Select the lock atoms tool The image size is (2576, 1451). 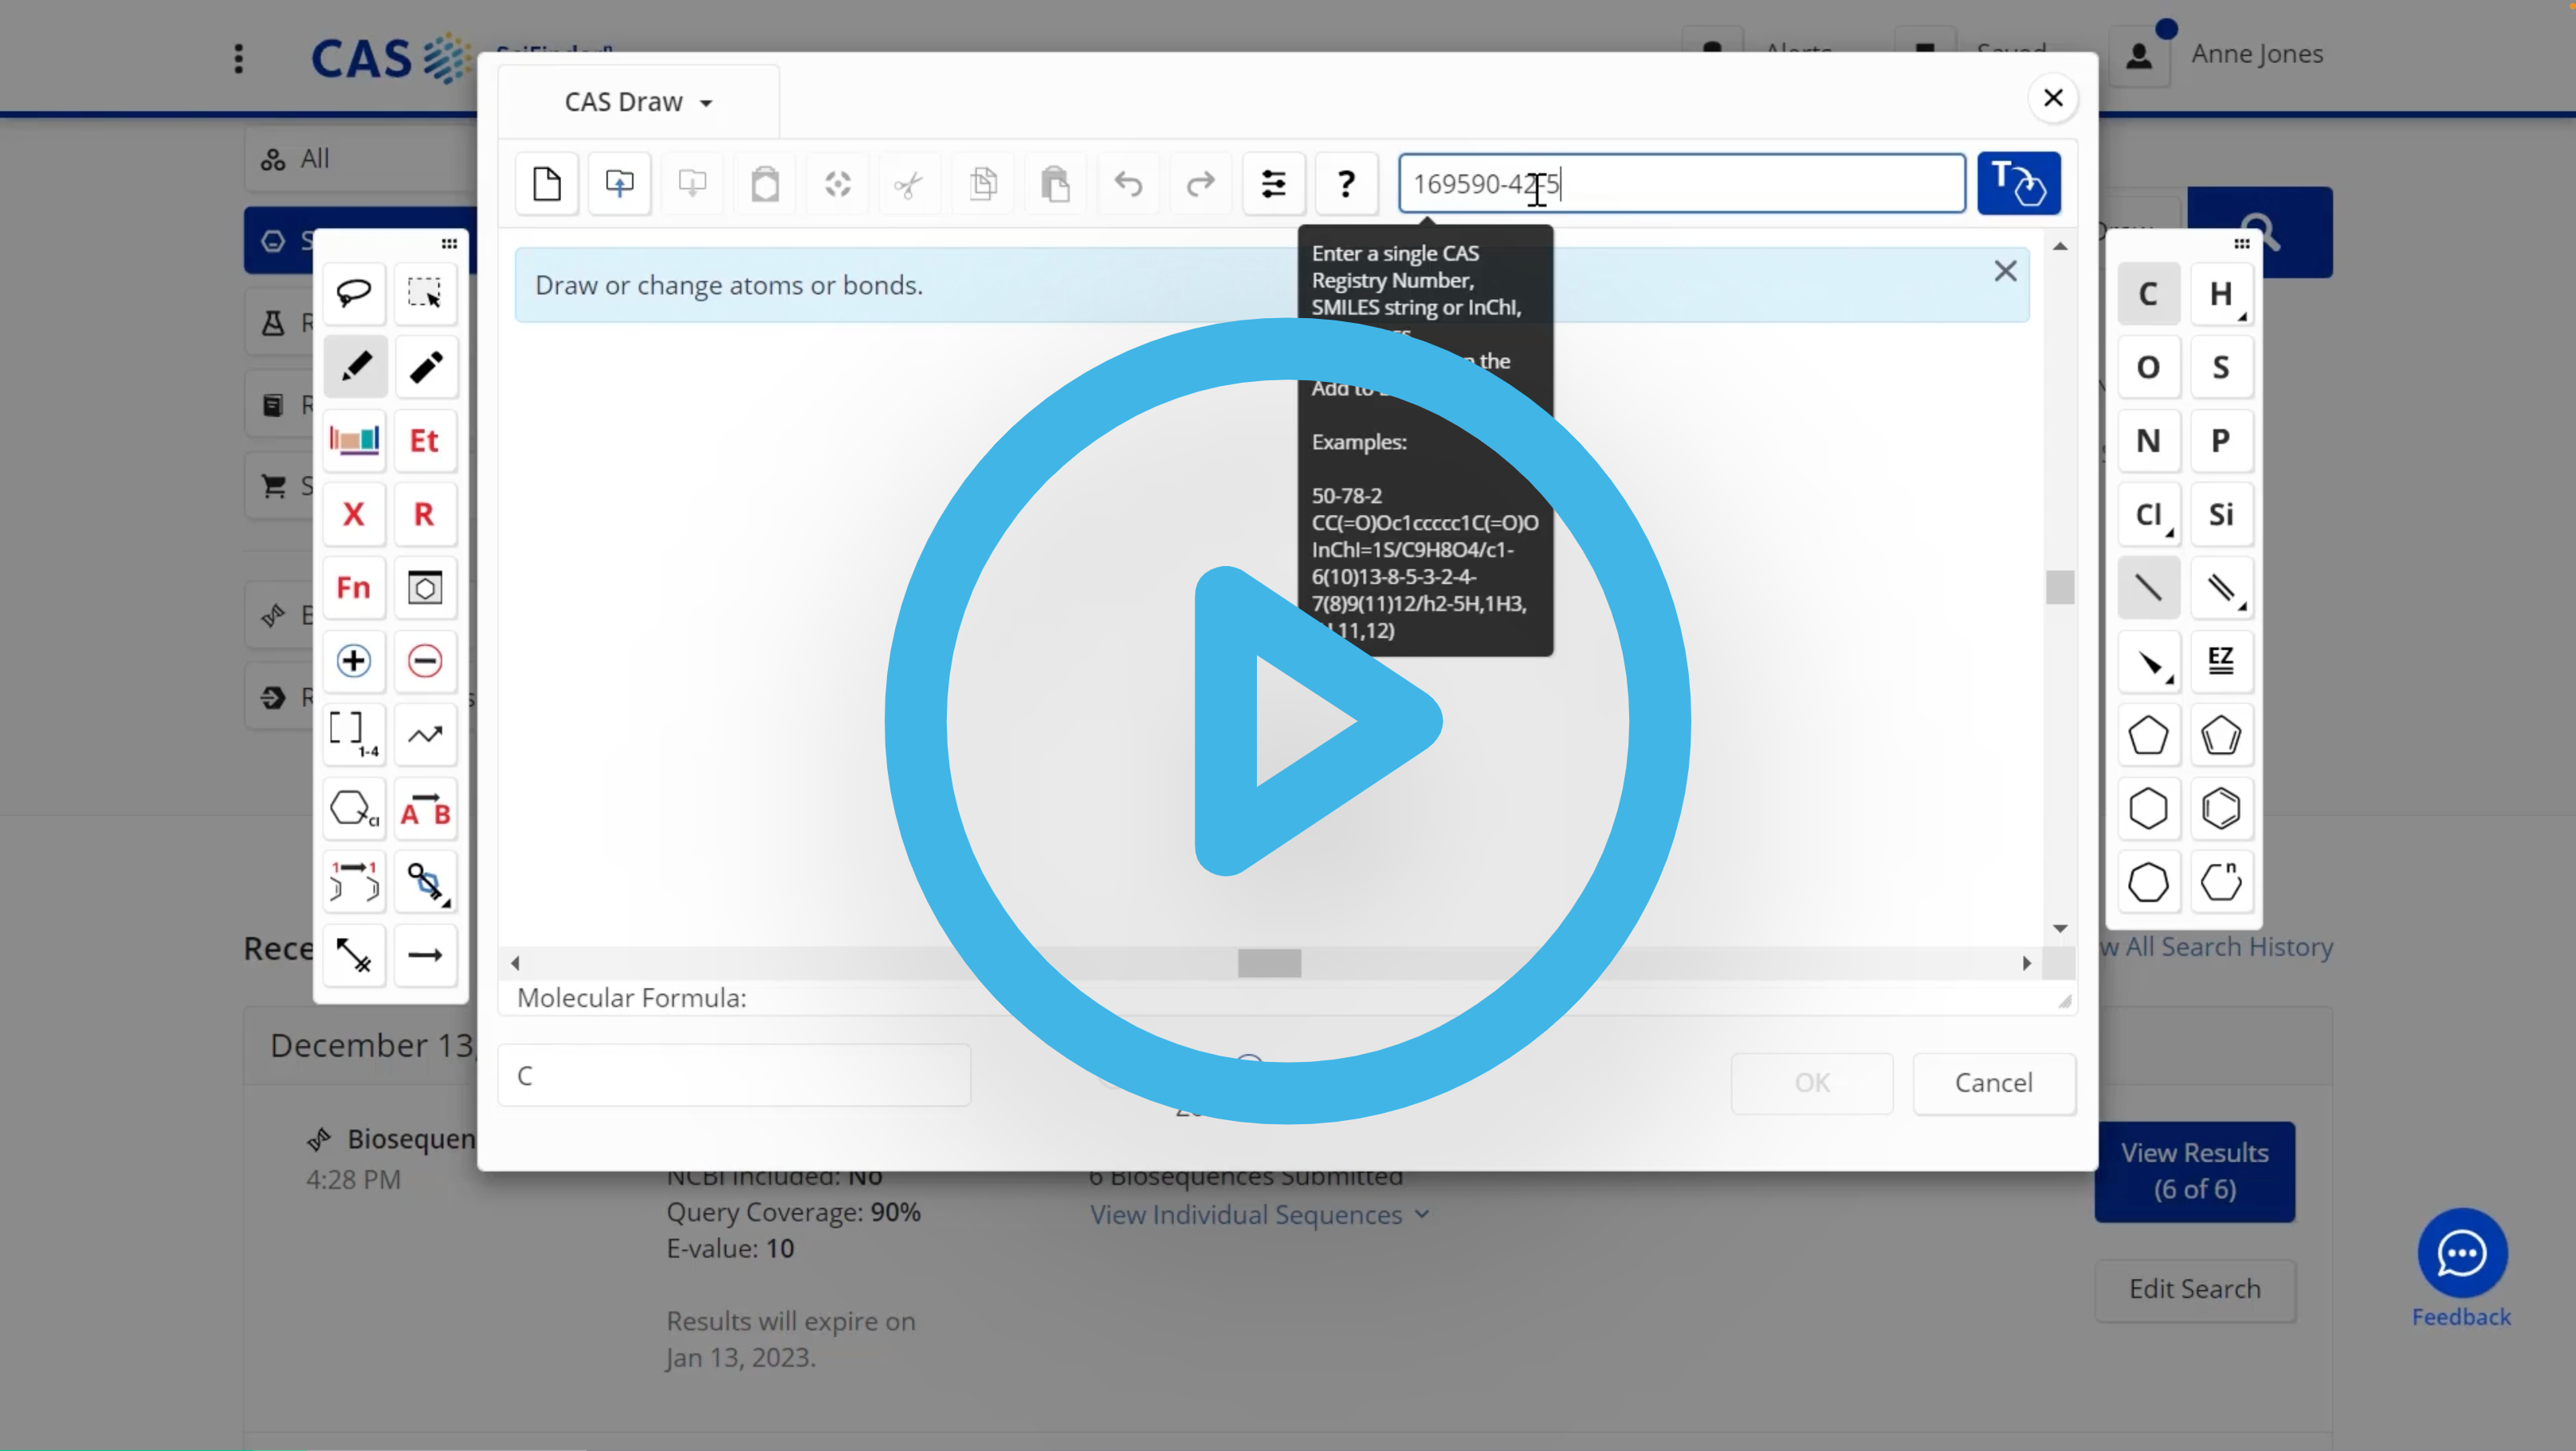(x=425, y=882)
